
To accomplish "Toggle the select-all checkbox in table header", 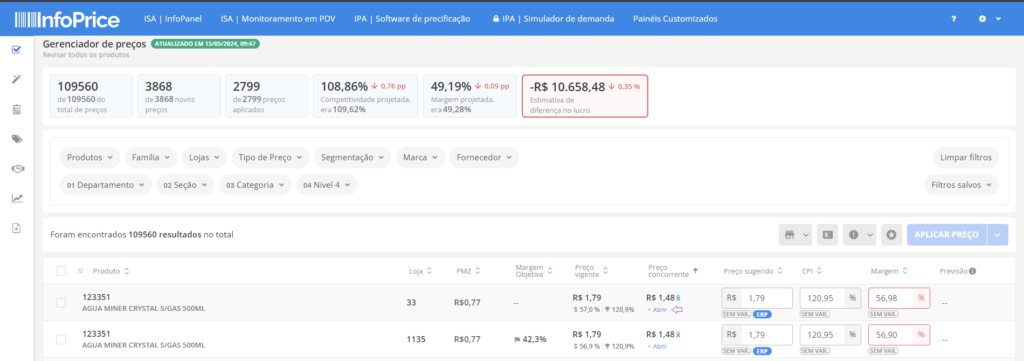I will coord(61,271).
